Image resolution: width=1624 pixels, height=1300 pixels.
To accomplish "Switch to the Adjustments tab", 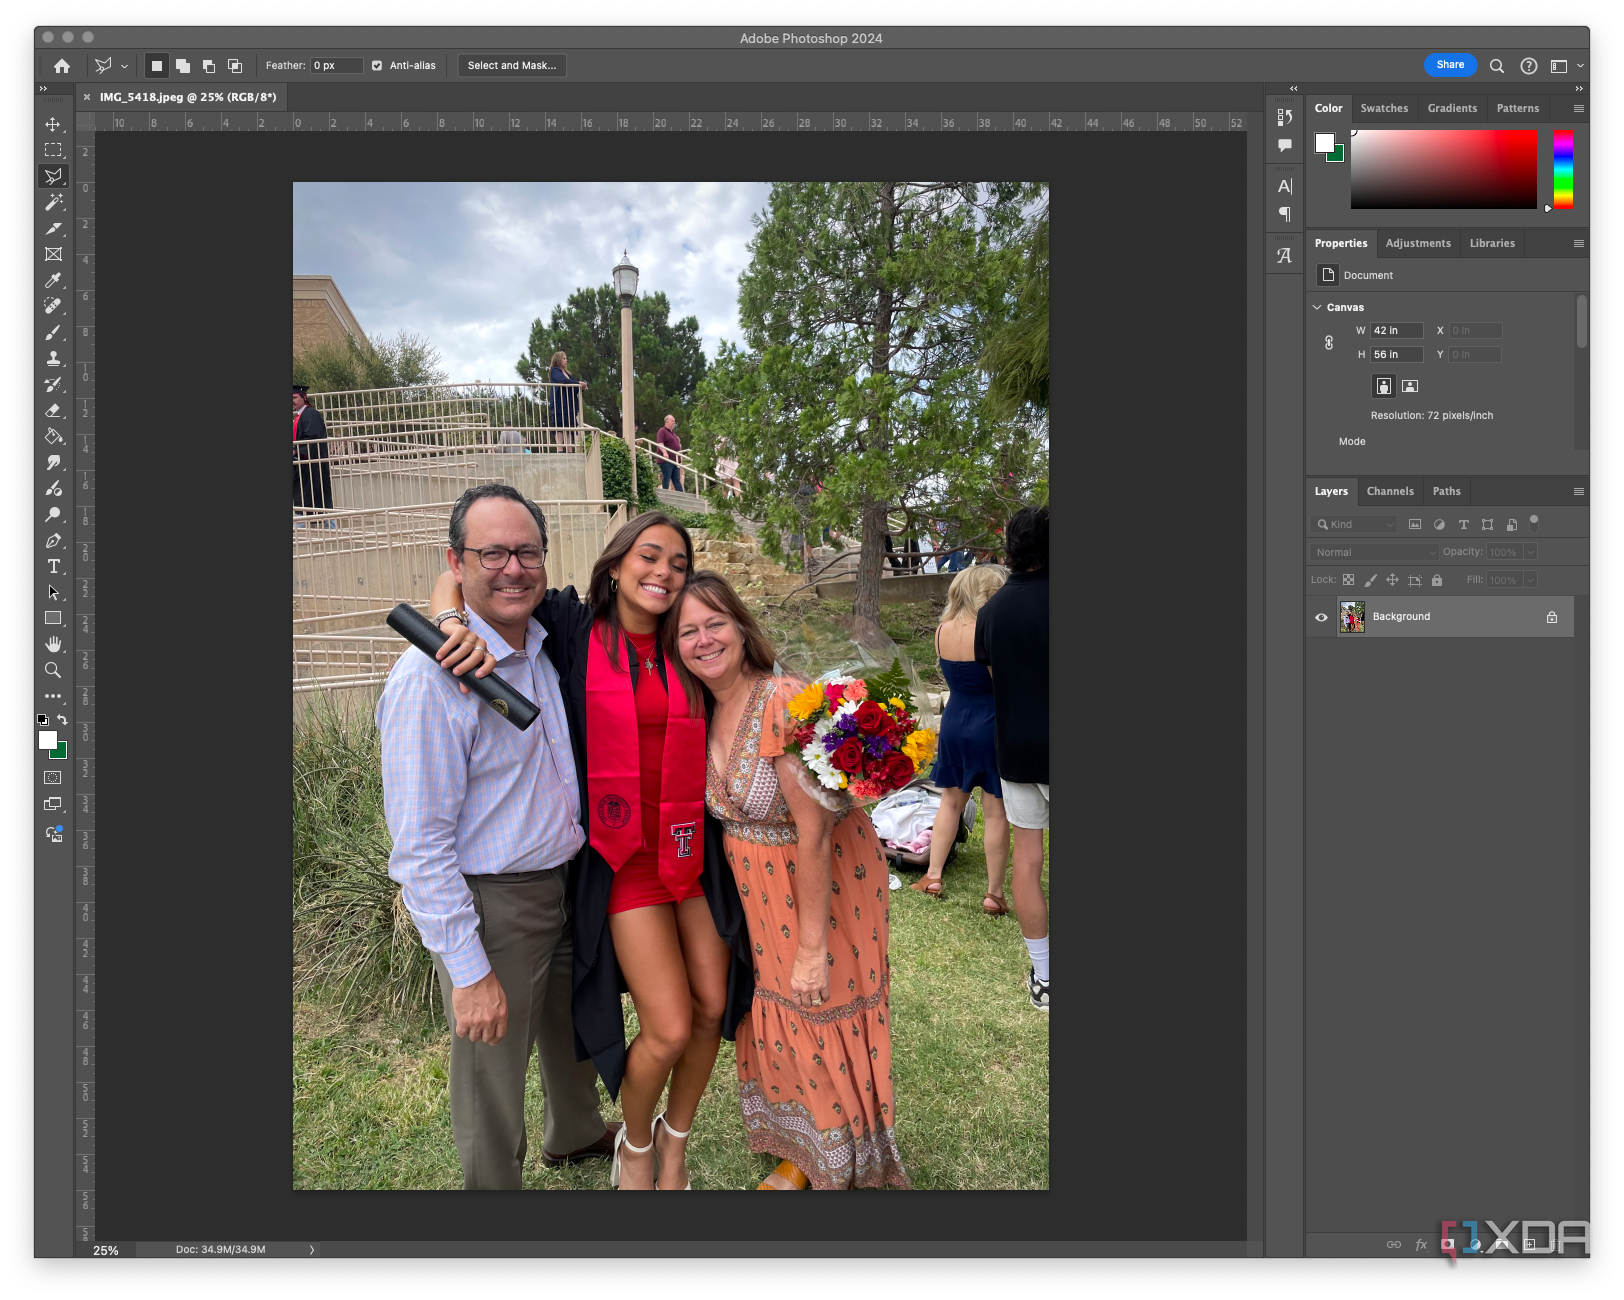I will (x=1417, y=243).
